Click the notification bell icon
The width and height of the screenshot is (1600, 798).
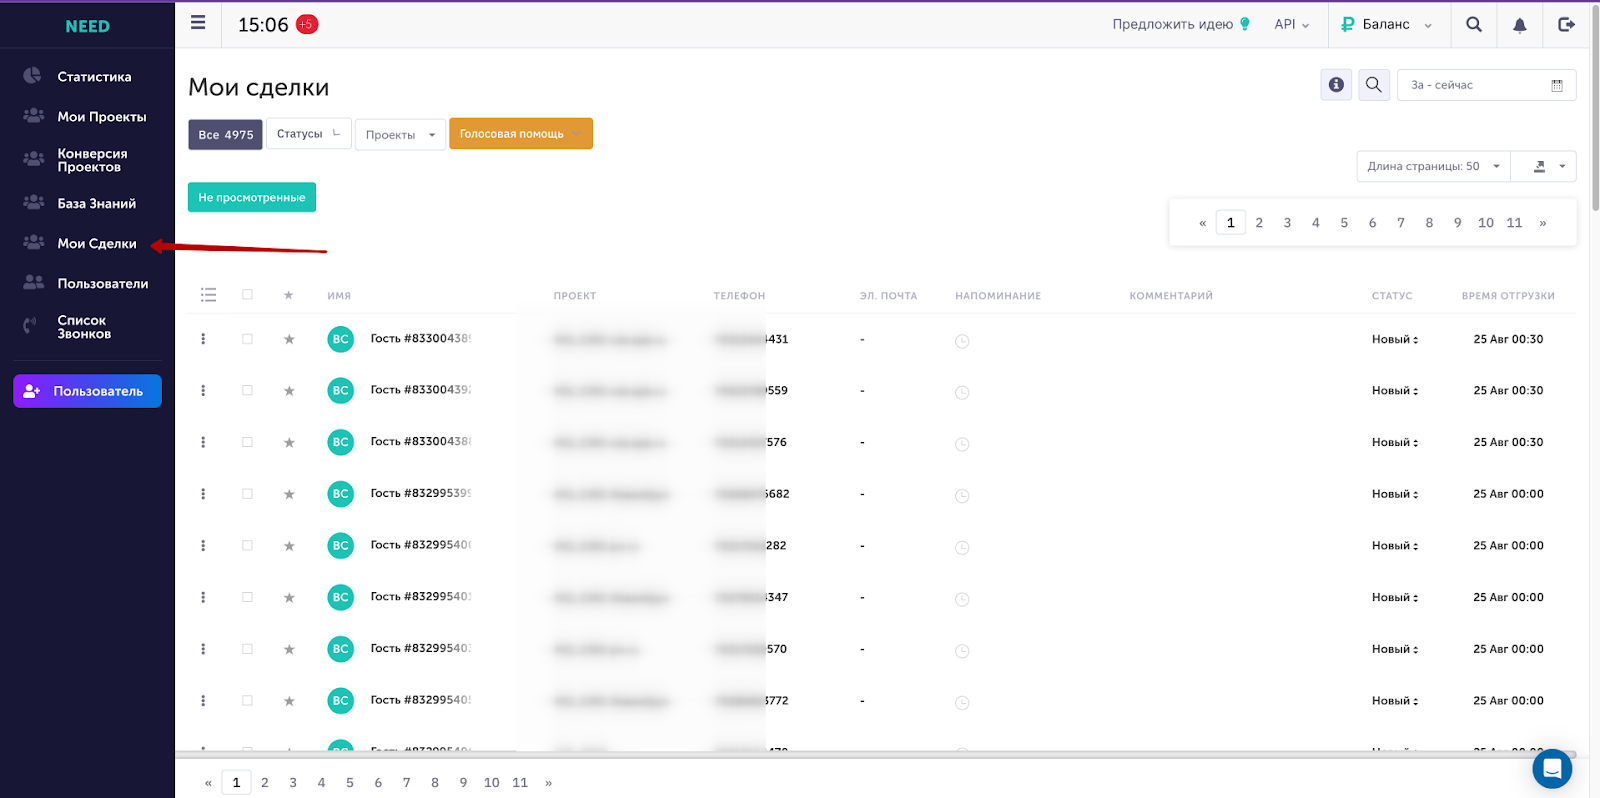point(1519,25)
